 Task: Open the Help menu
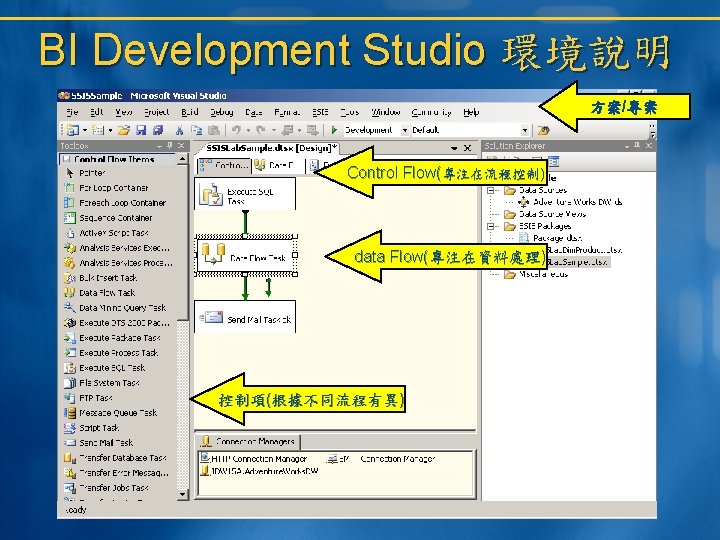coord(471,112)
